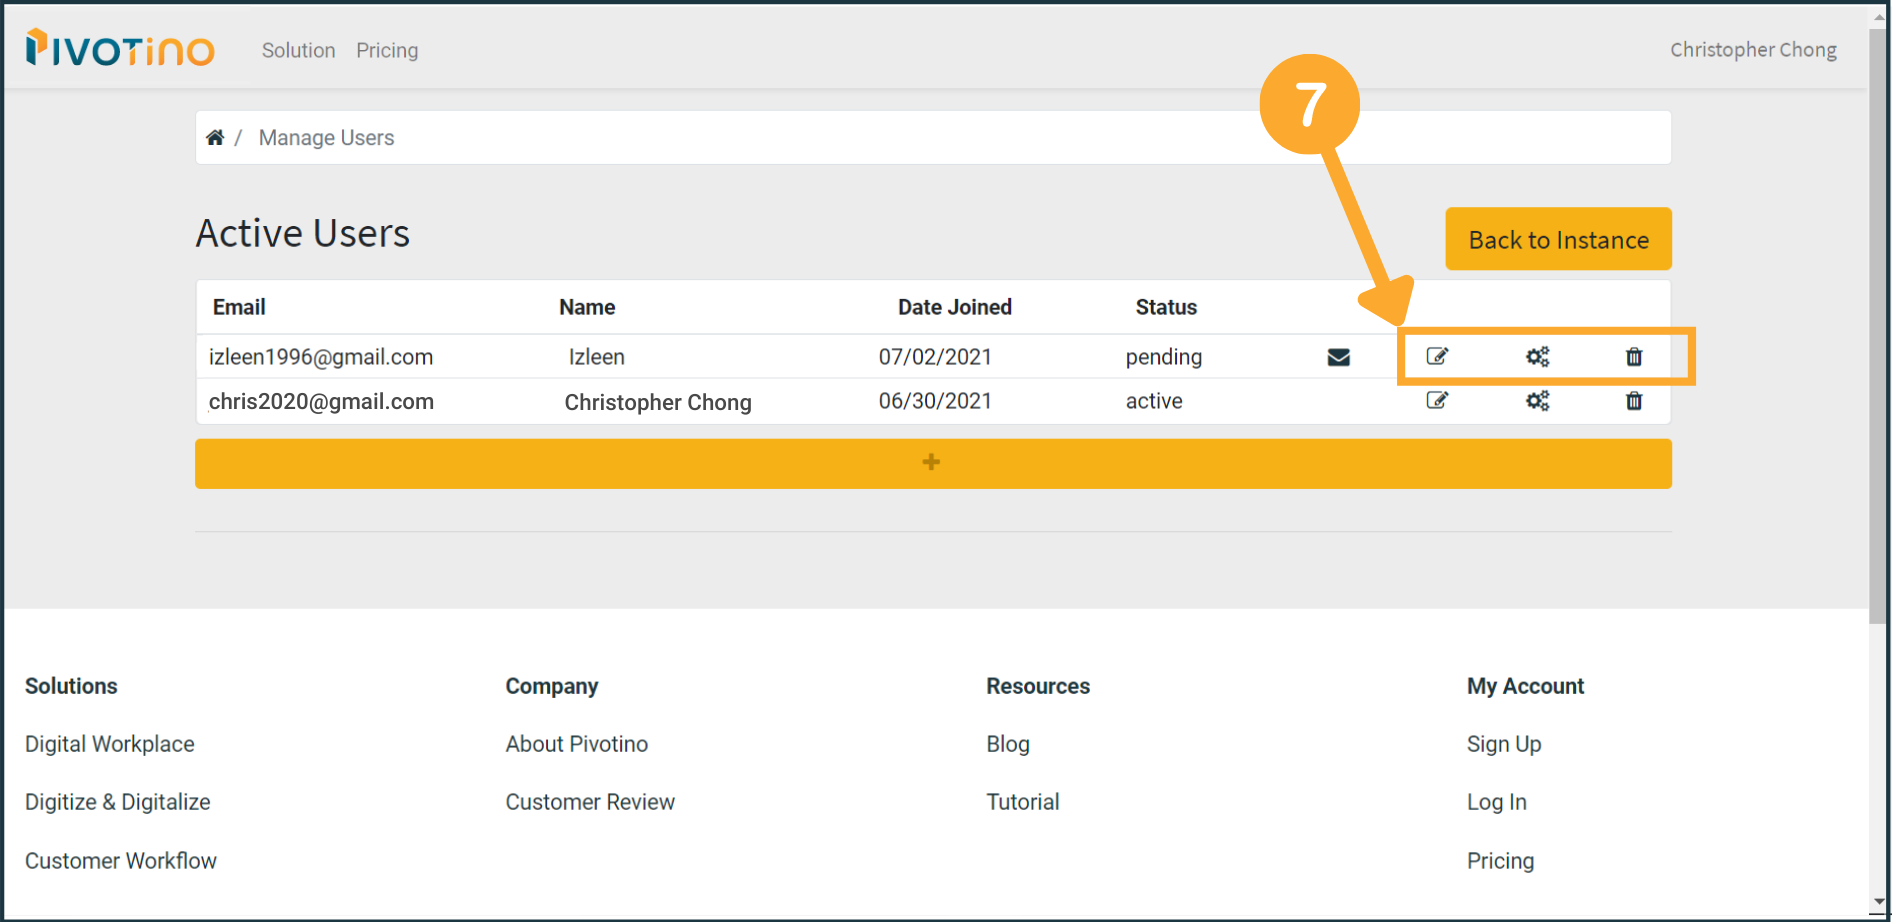Click Back to Instance button

click(1557, 240)
